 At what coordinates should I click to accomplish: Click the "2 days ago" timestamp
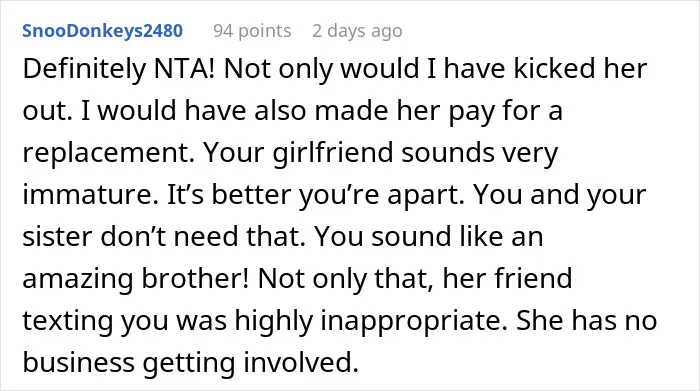click(x=357, y=31)
